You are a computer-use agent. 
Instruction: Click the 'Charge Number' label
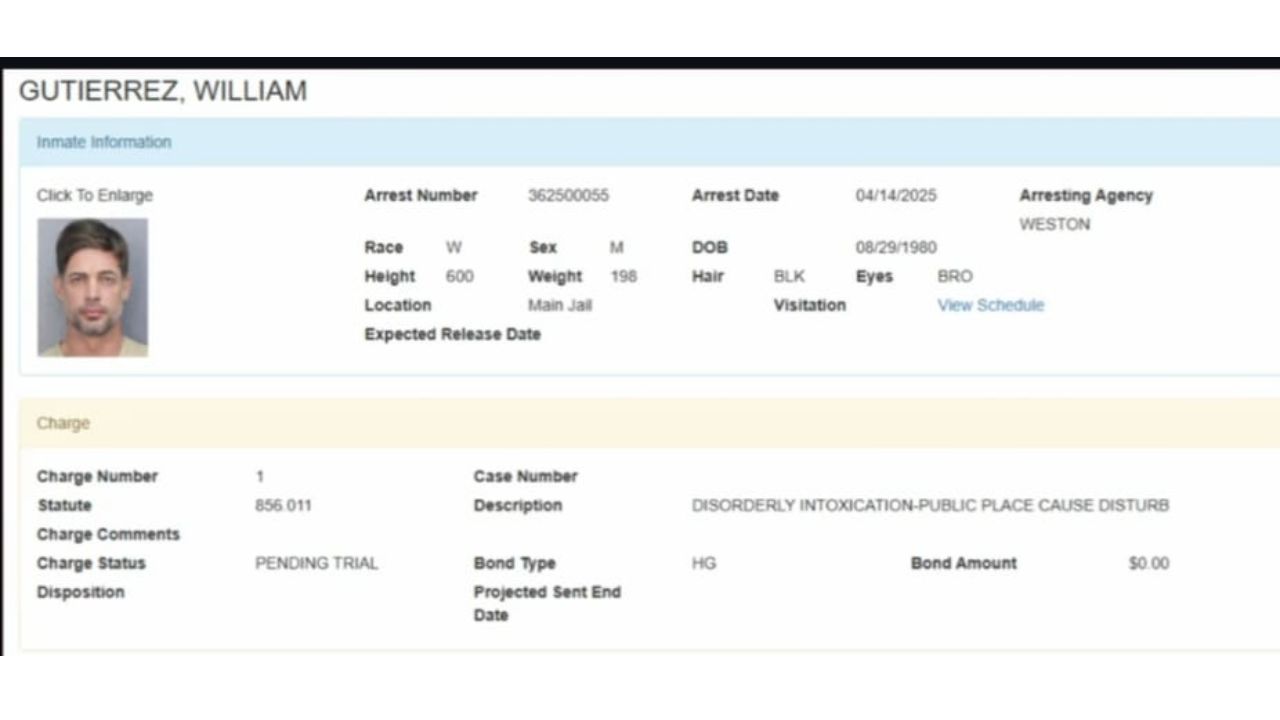click(97, 476)
